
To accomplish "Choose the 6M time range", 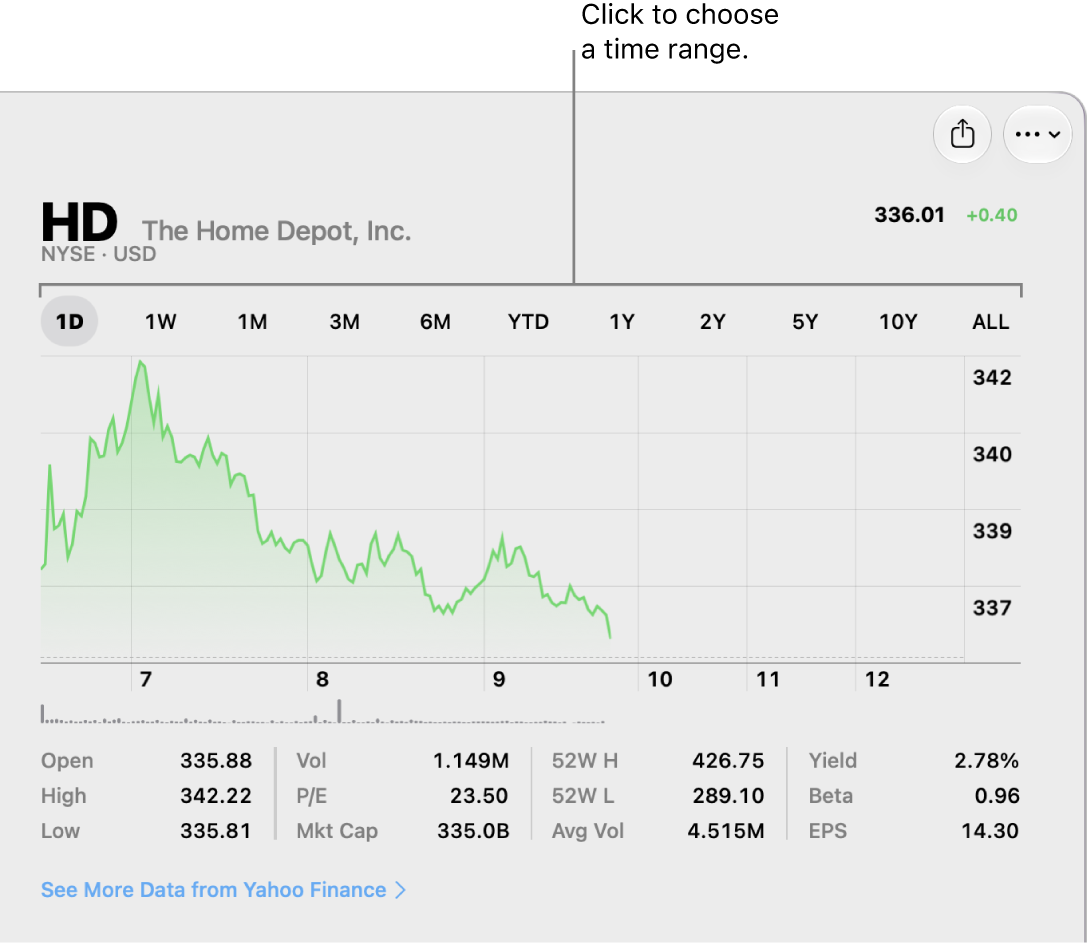I will [x=435, y=321].
